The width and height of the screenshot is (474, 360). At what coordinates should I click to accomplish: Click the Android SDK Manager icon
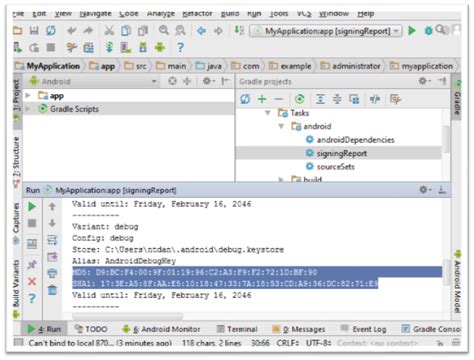(143, 48)
